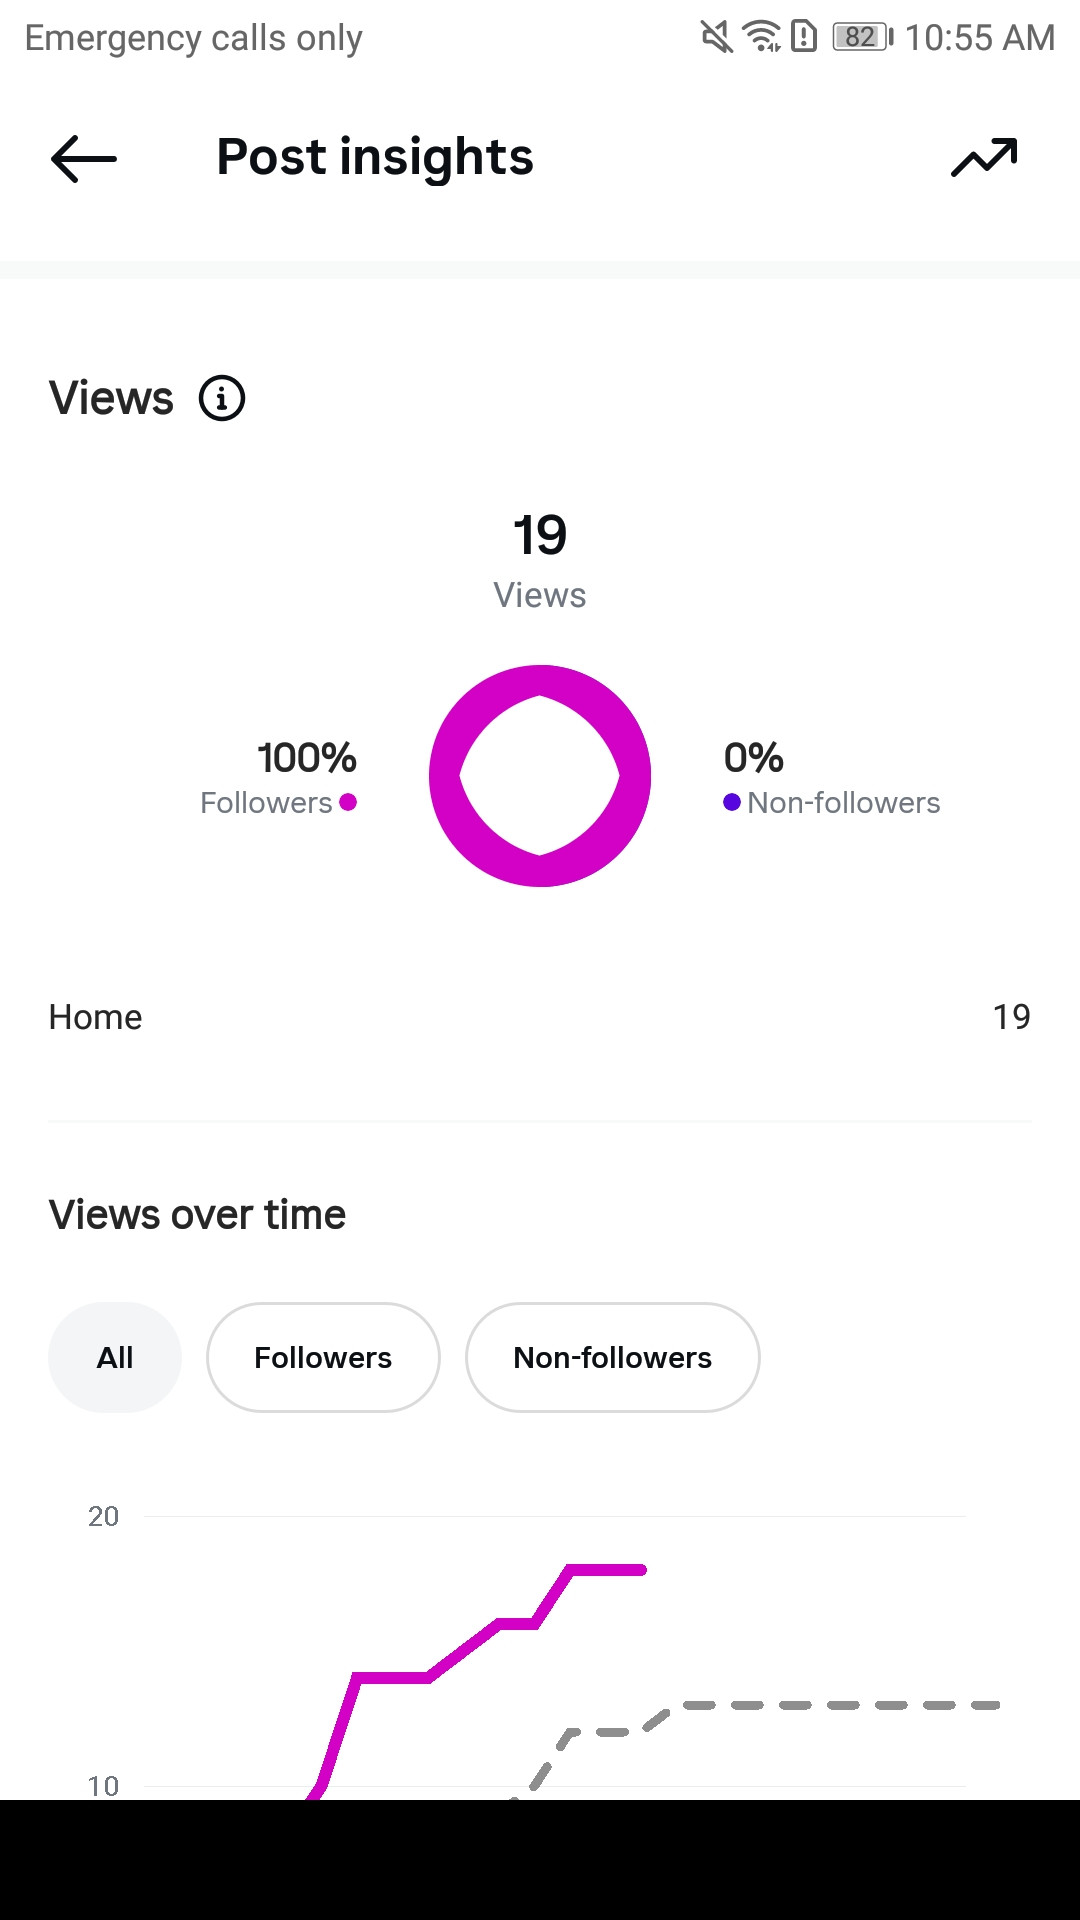Tap the Home views row
Viewport: 1080px width, 1920px height.
click(540, 1017)
